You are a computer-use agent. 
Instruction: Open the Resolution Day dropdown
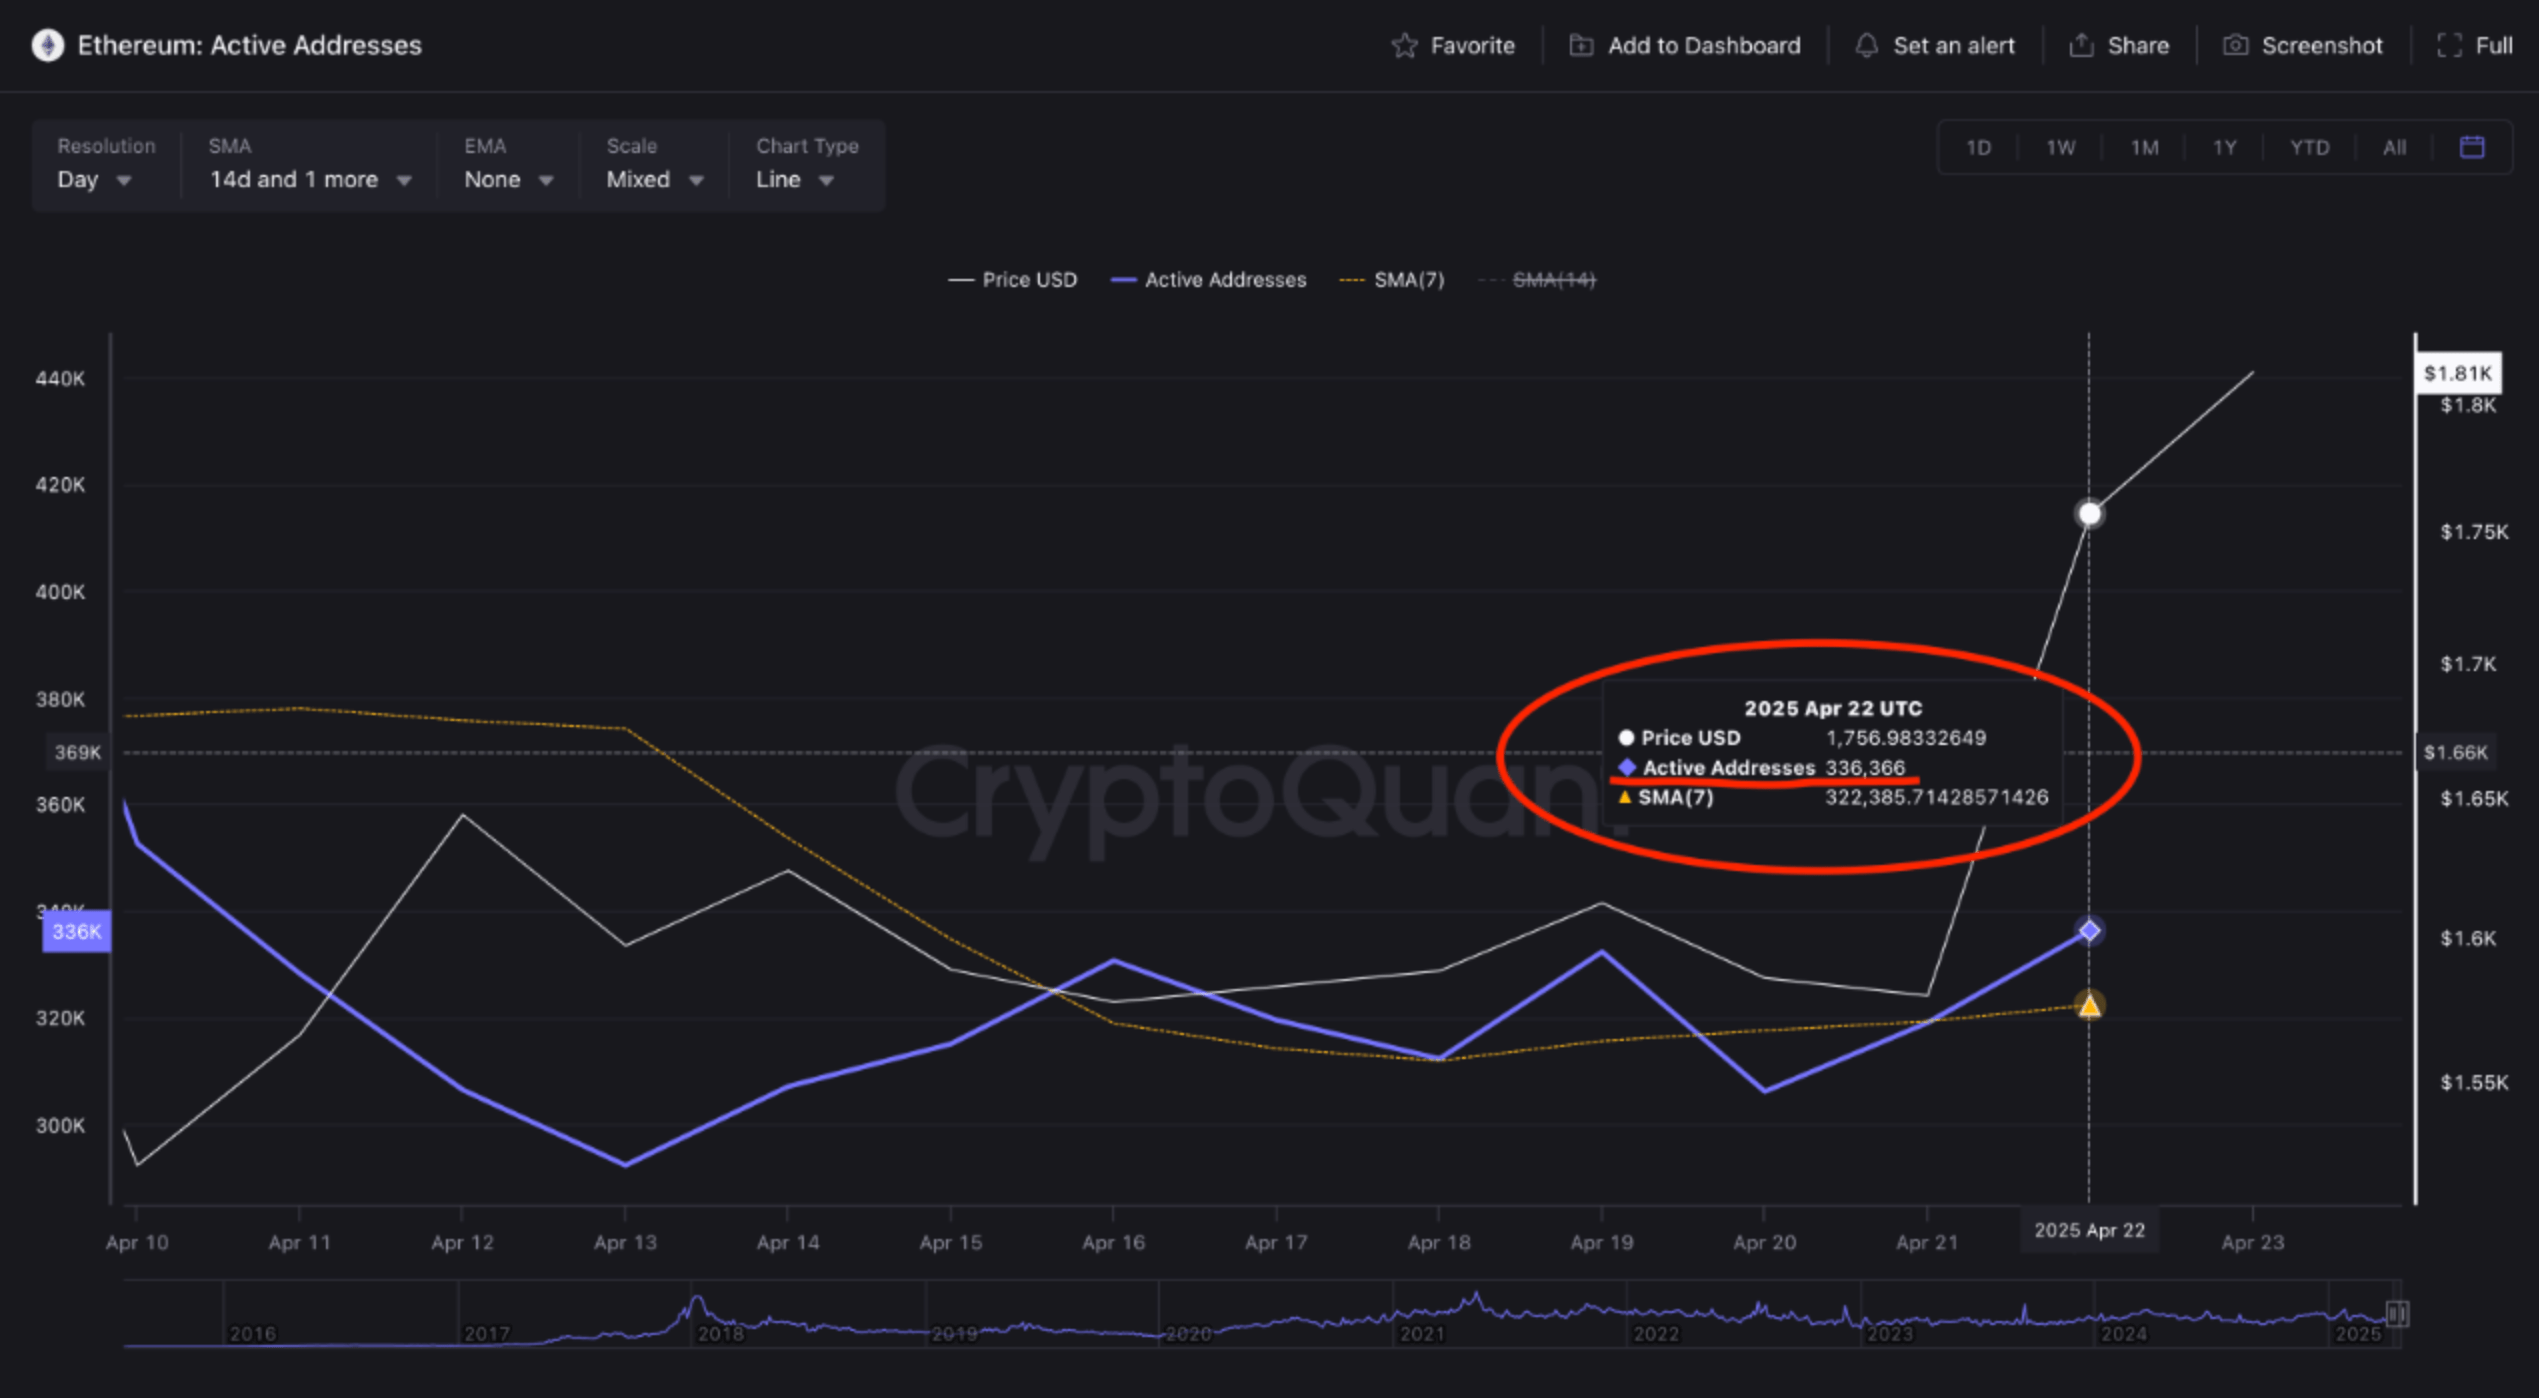(x=94, y=180)
